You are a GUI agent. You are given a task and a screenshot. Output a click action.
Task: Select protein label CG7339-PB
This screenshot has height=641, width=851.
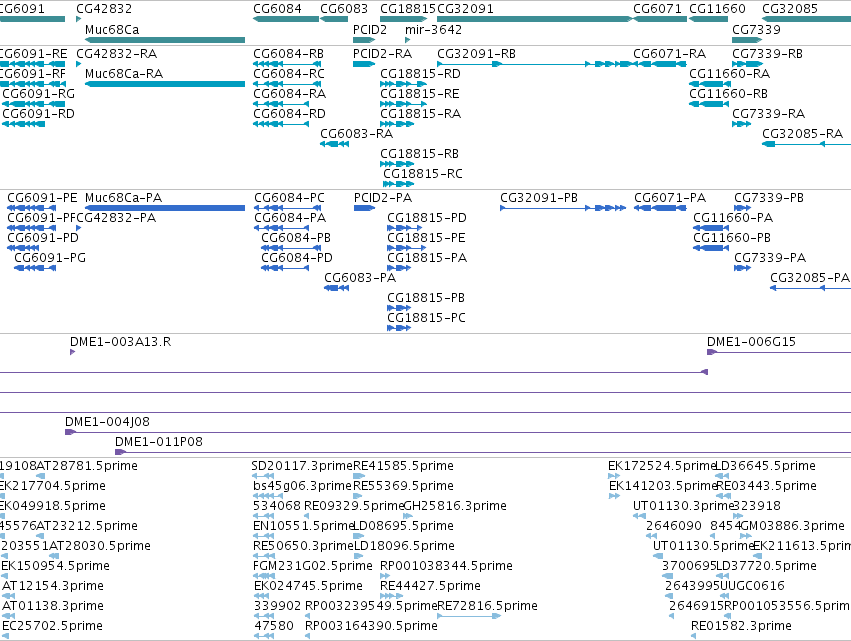pos(769,198)
